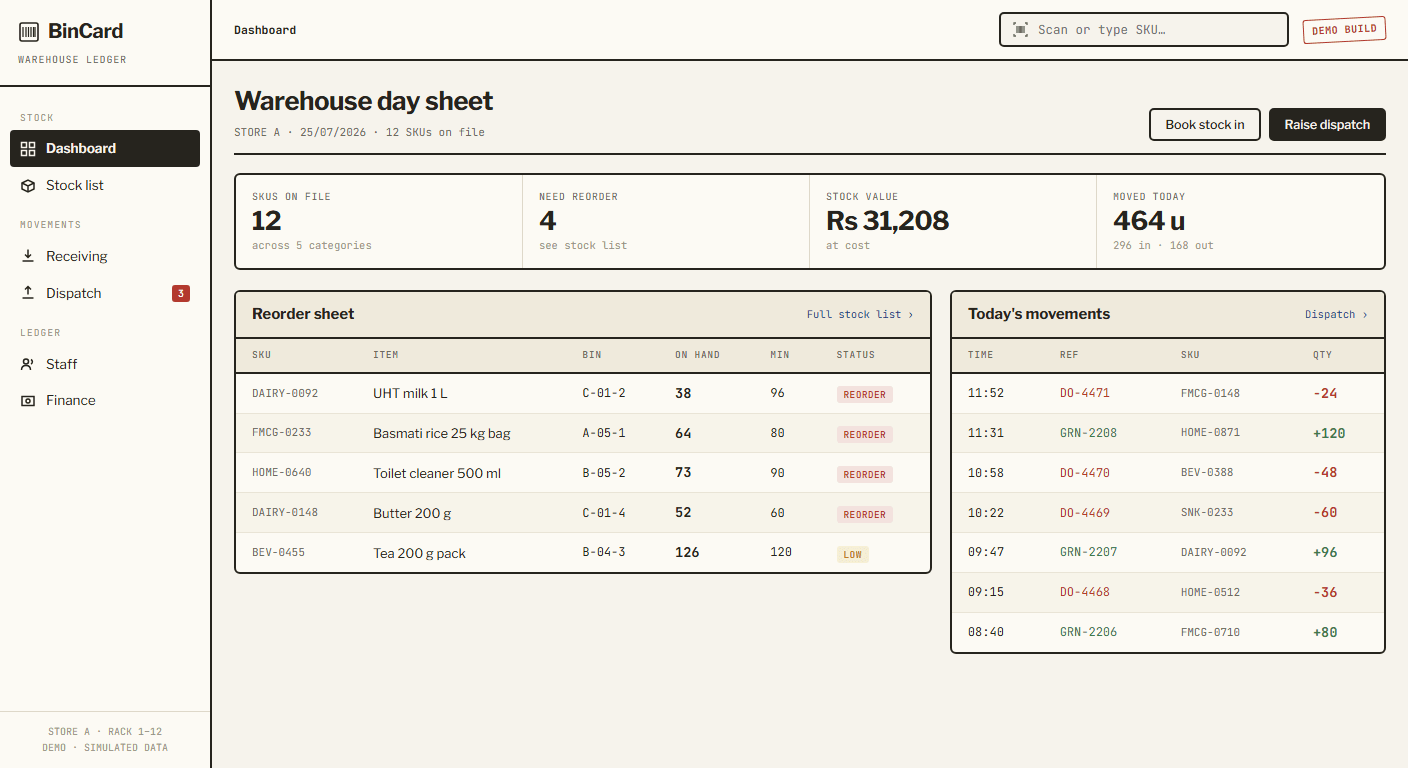Viewport: 1408px width, 768px height.
Task: Click the Need reorder card
Action: 666,222
